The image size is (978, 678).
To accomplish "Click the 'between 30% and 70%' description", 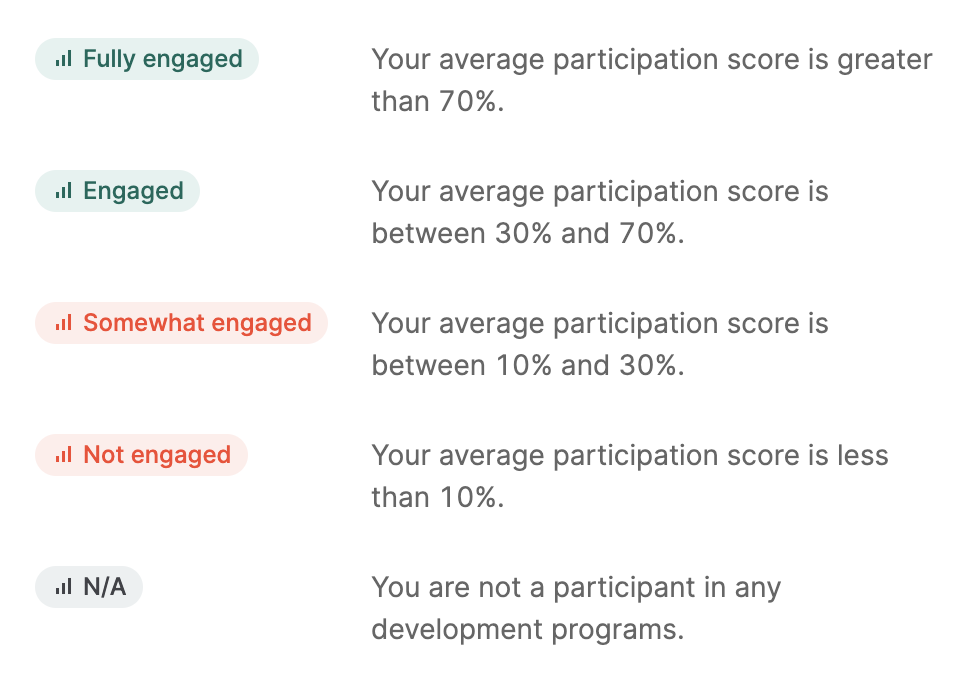I will [528, 233].
